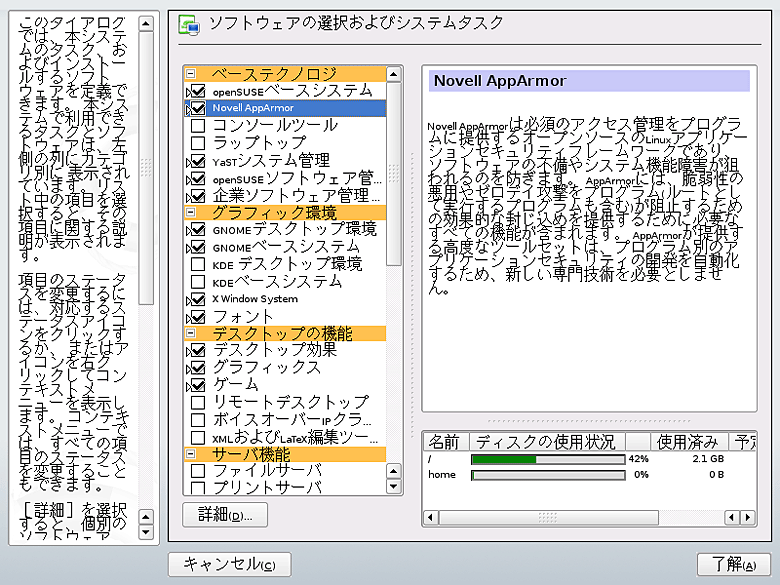The width and height of the screenshot is (780, 585).
Task: Uncheck 企業ソフトウェア管理 checkbox
Action: pyautogui.click(x=198, y=195)
